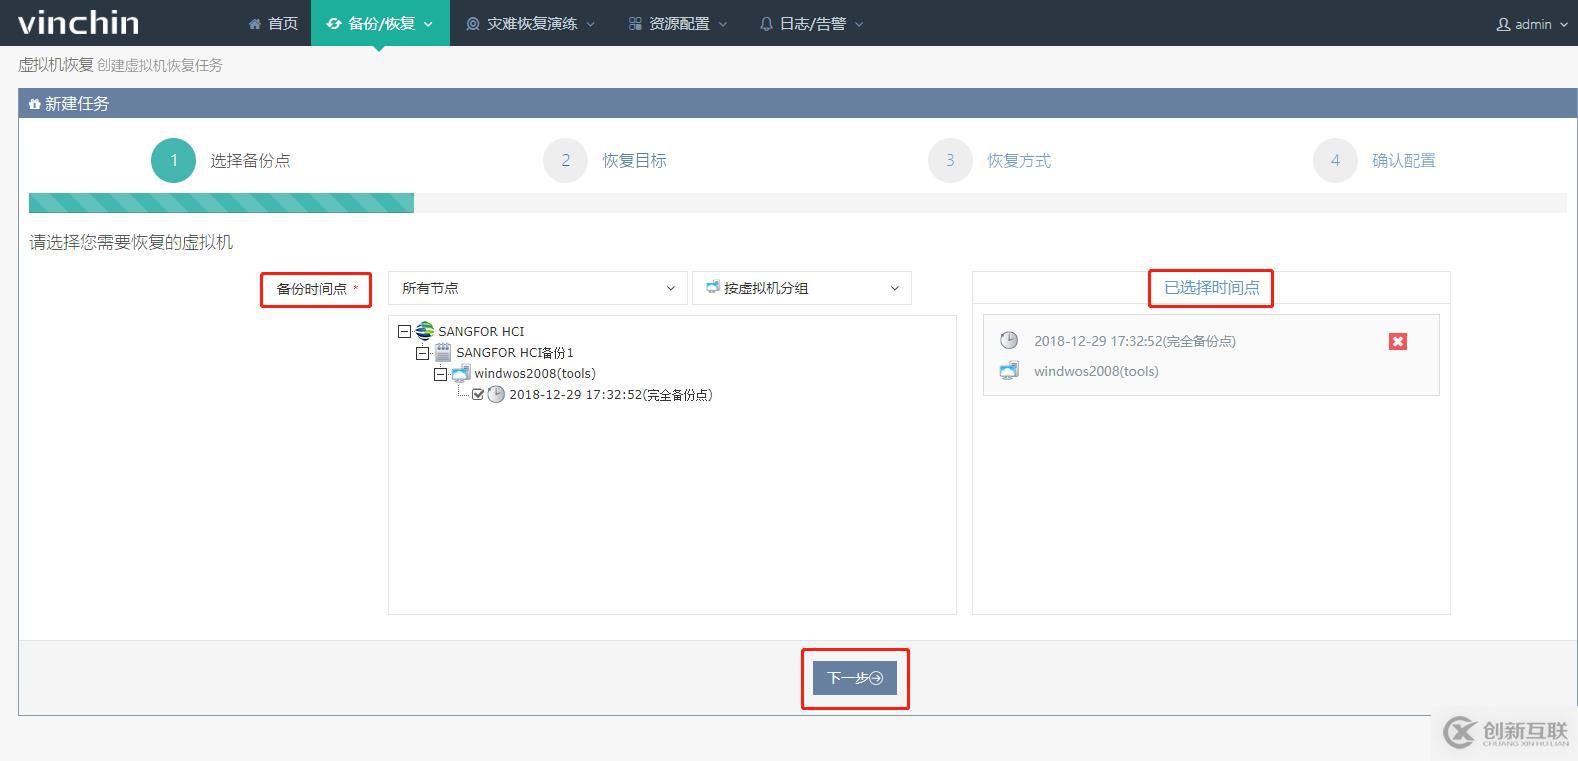
Task: Click the 备份时间点 field label
Action: click(x=312, y=289)
